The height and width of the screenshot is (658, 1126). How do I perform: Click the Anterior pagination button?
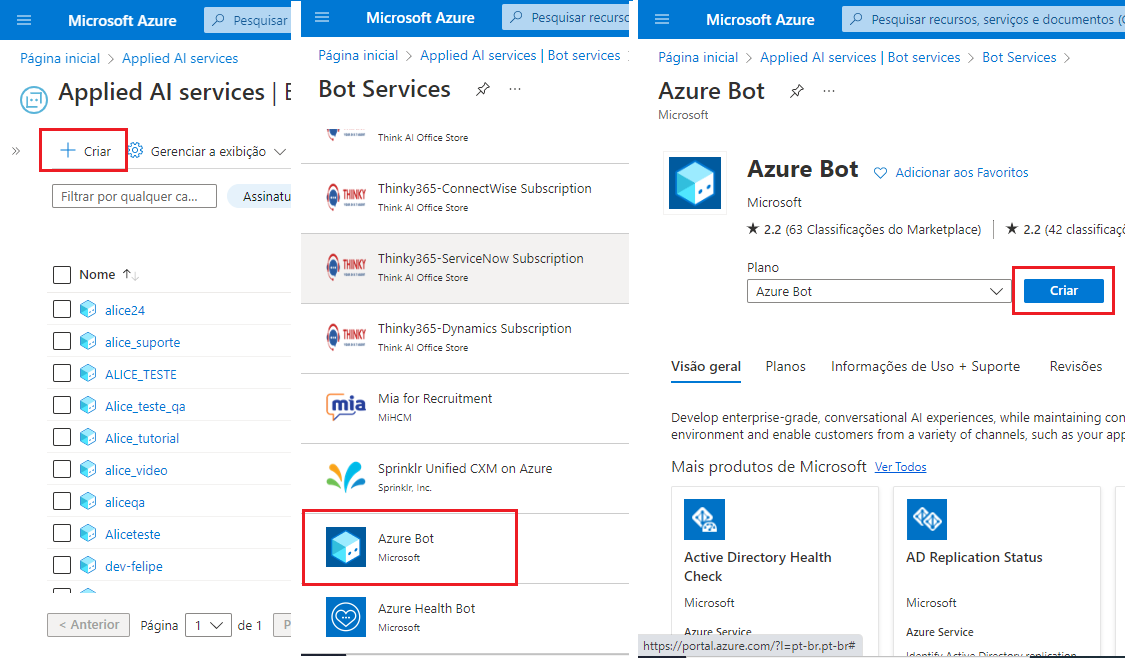(88, 625)
